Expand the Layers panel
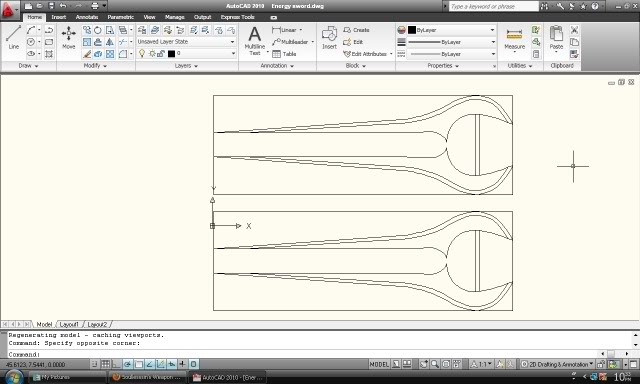 click(x=186, y=66)
